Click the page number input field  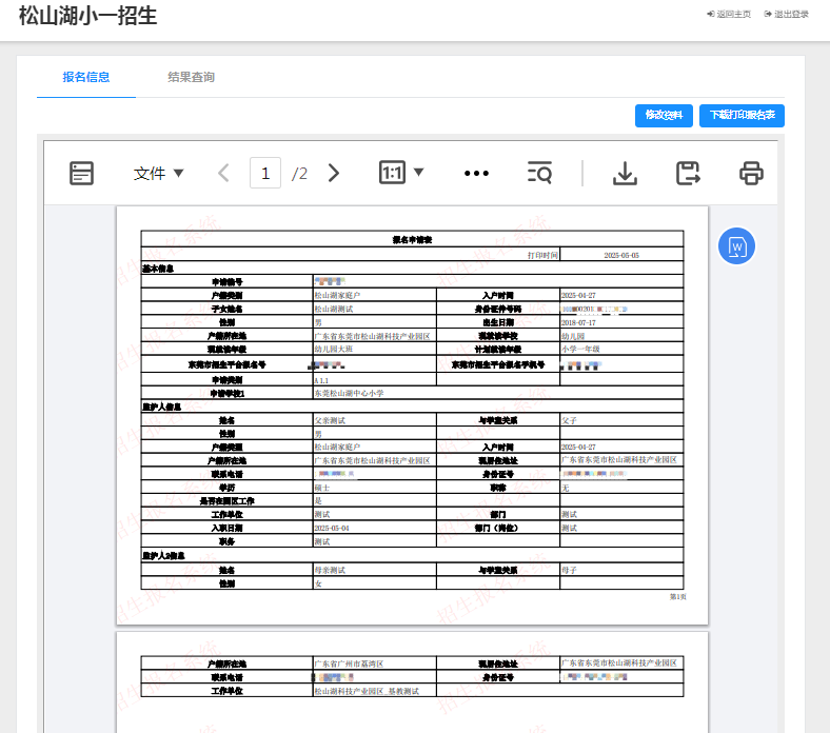click(x=265, y=173)
